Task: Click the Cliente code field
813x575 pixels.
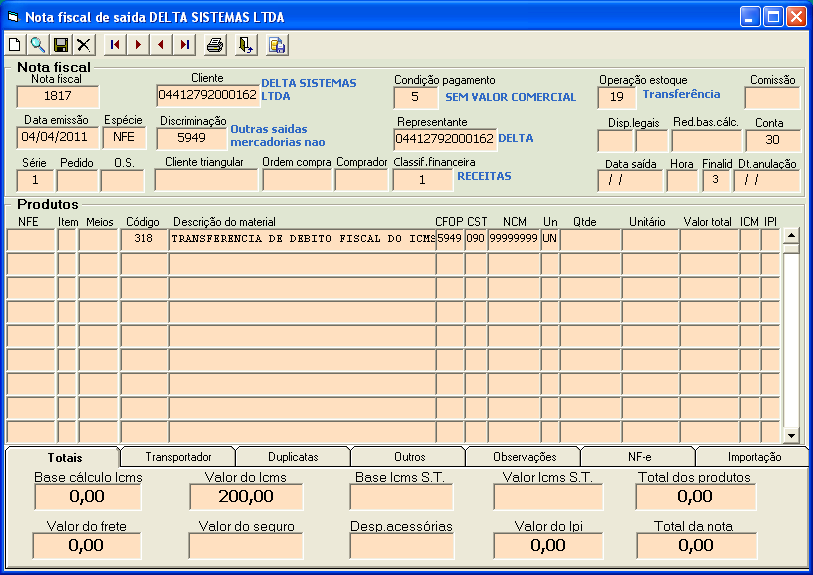Action: [207, 95]
